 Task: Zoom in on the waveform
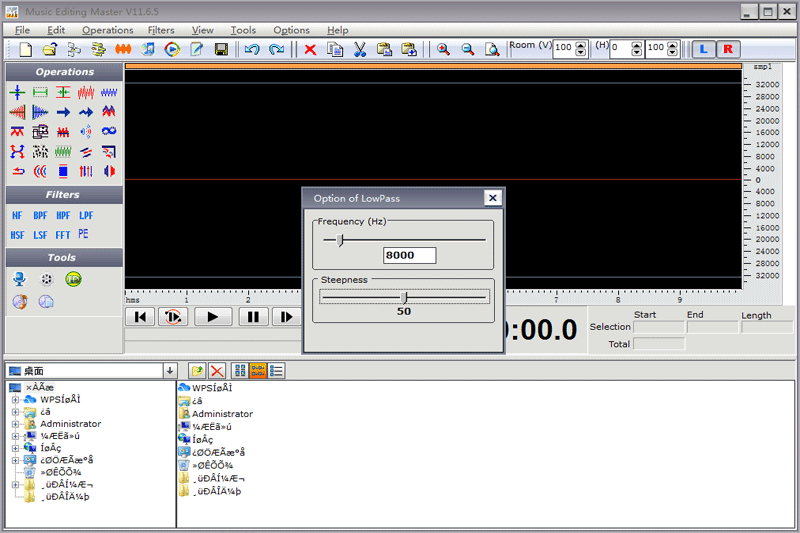click(443, 49)
